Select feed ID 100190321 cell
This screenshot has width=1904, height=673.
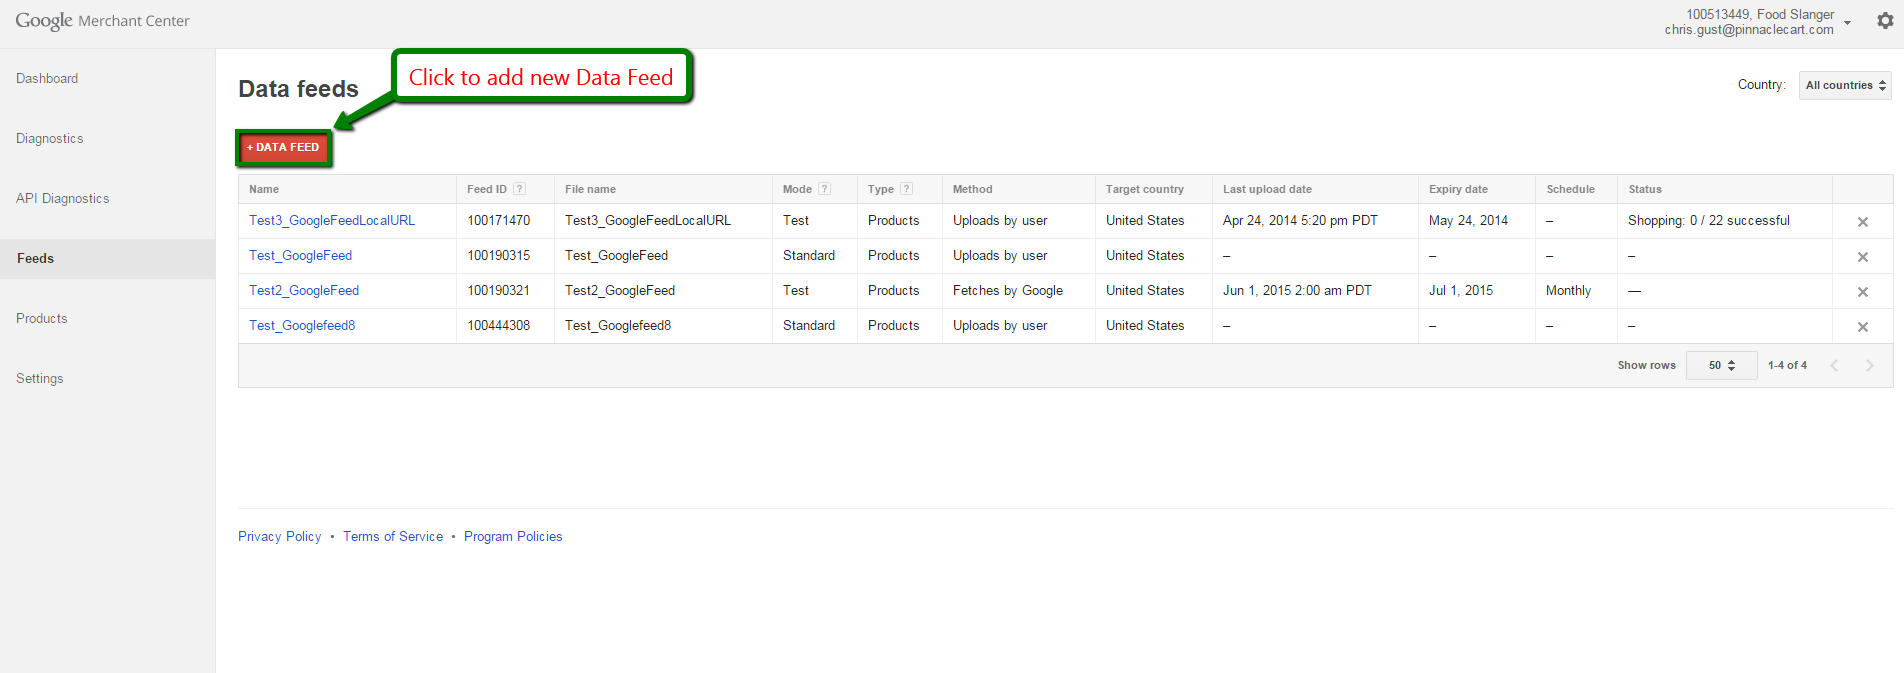pos(499,290)
